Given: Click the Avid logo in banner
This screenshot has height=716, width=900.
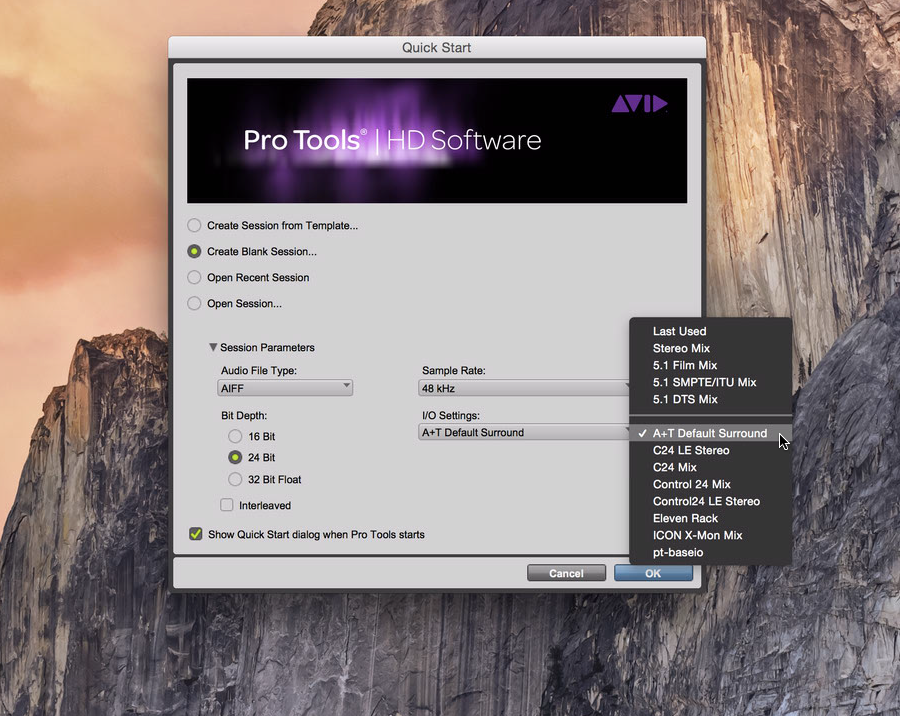Looking at the screenshot, I should [639, 103].
